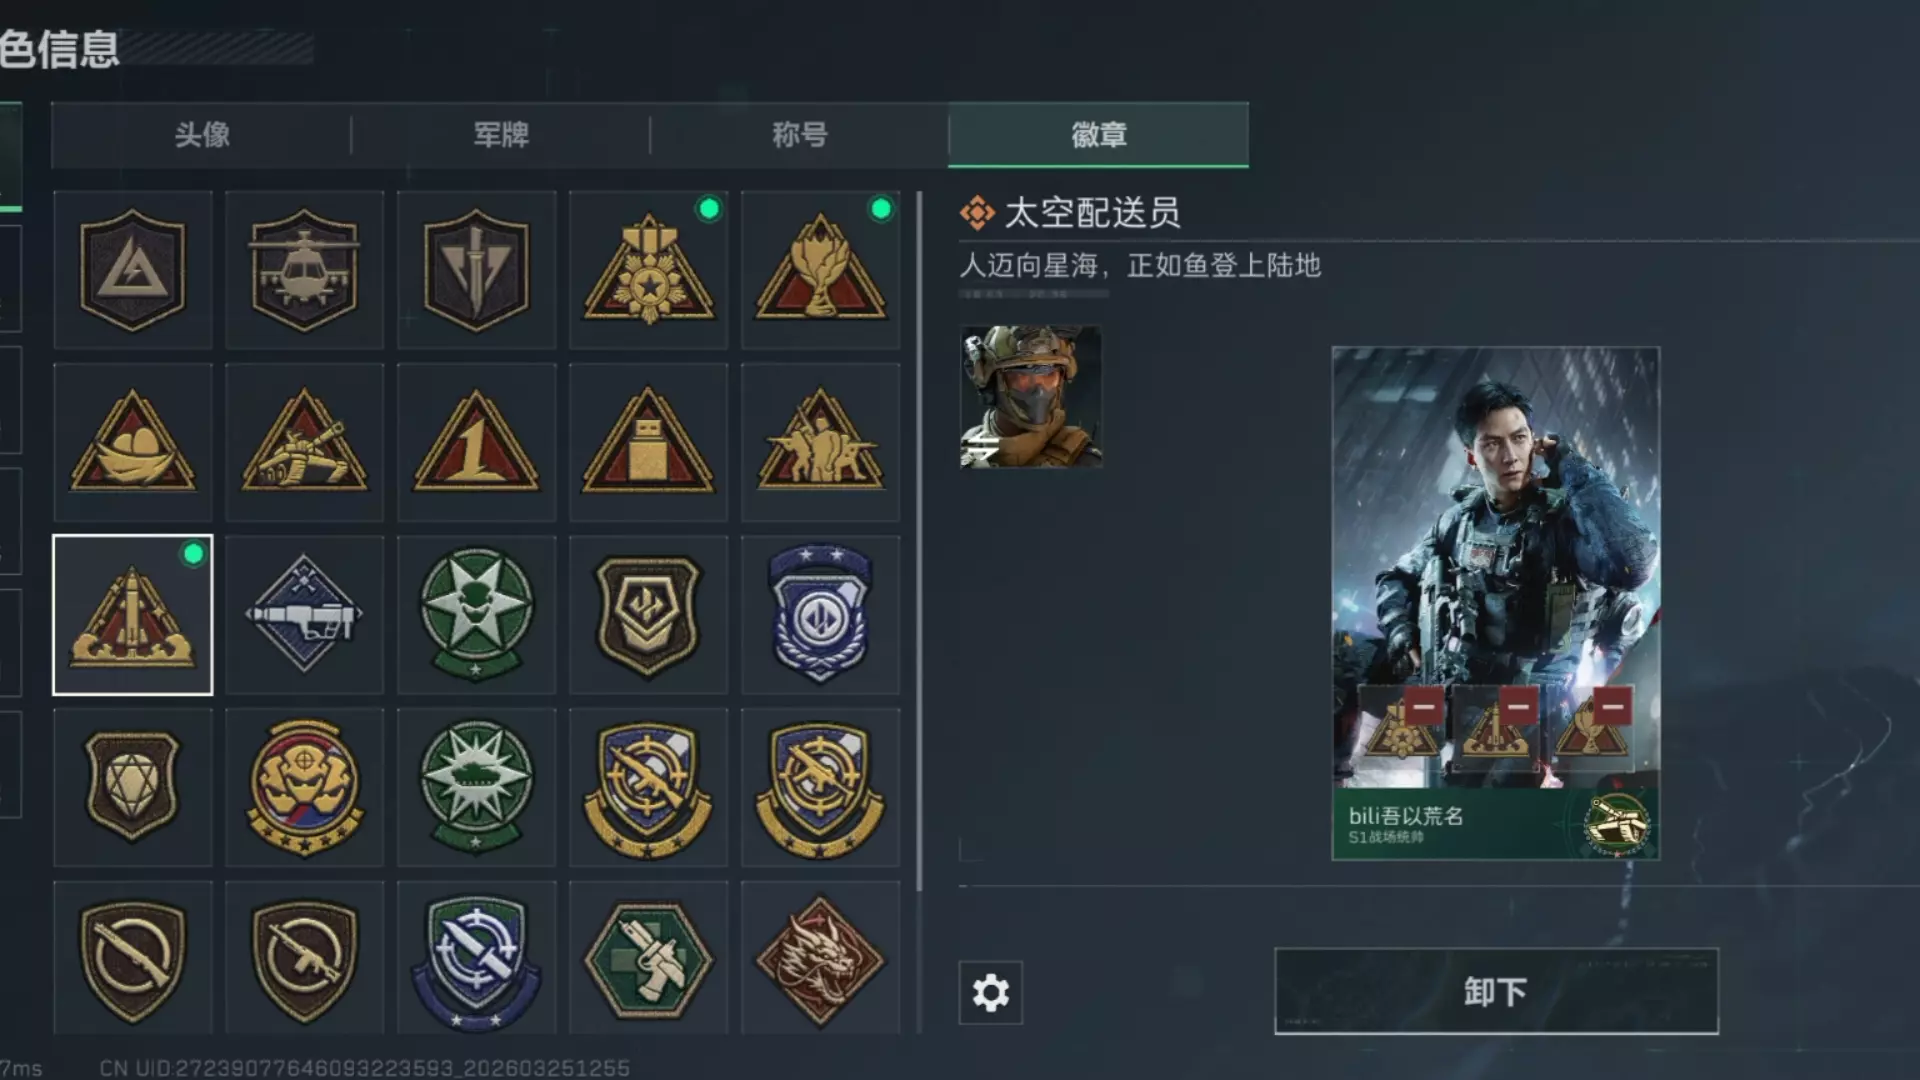Viewport: 1920px width, 1080px height.
Task: Open the 军牌 tab
Action: [500, 135]
